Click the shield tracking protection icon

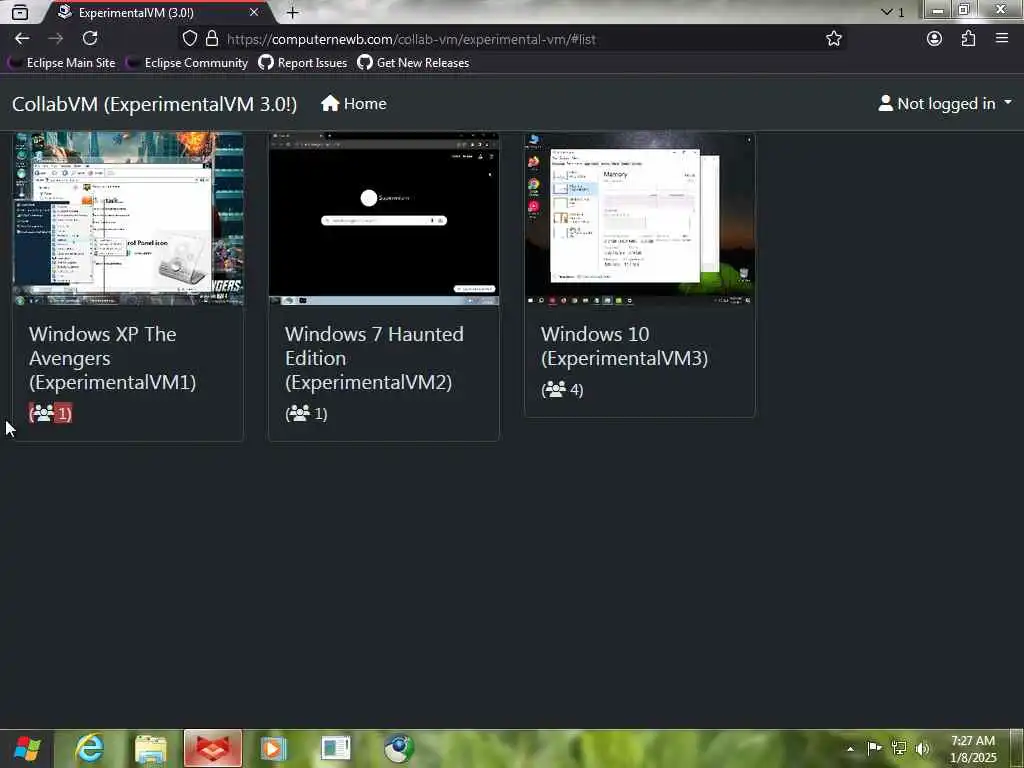189,39
